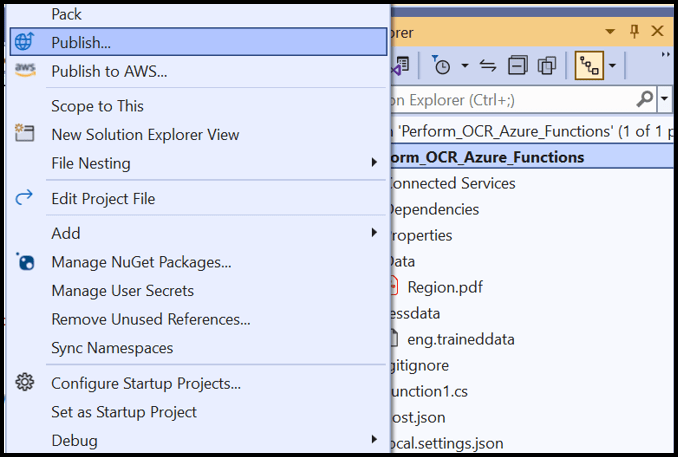Select the Pack menu entry
Image resolution: width=678 pixels, height=457 pixels.
[x=198, y=14]
